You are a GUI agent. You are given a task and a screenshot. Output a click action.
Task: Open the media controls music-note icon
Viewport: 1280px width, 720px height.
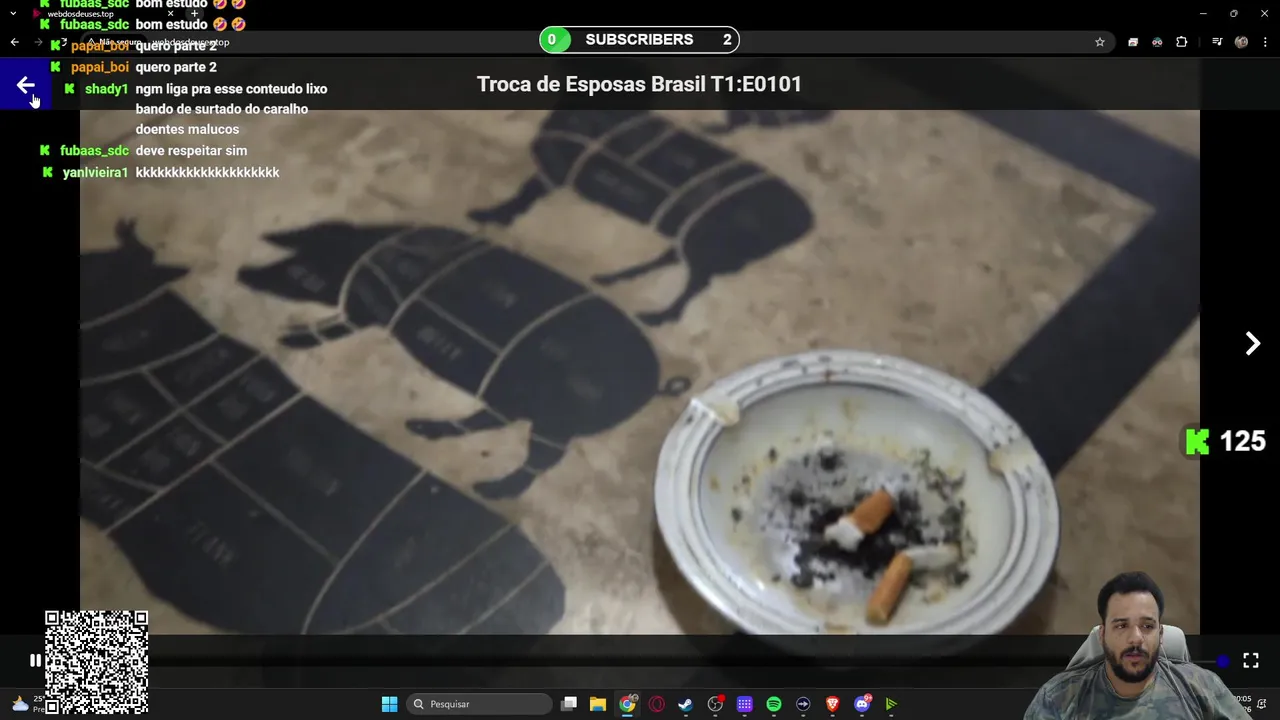coord(1217,42)
